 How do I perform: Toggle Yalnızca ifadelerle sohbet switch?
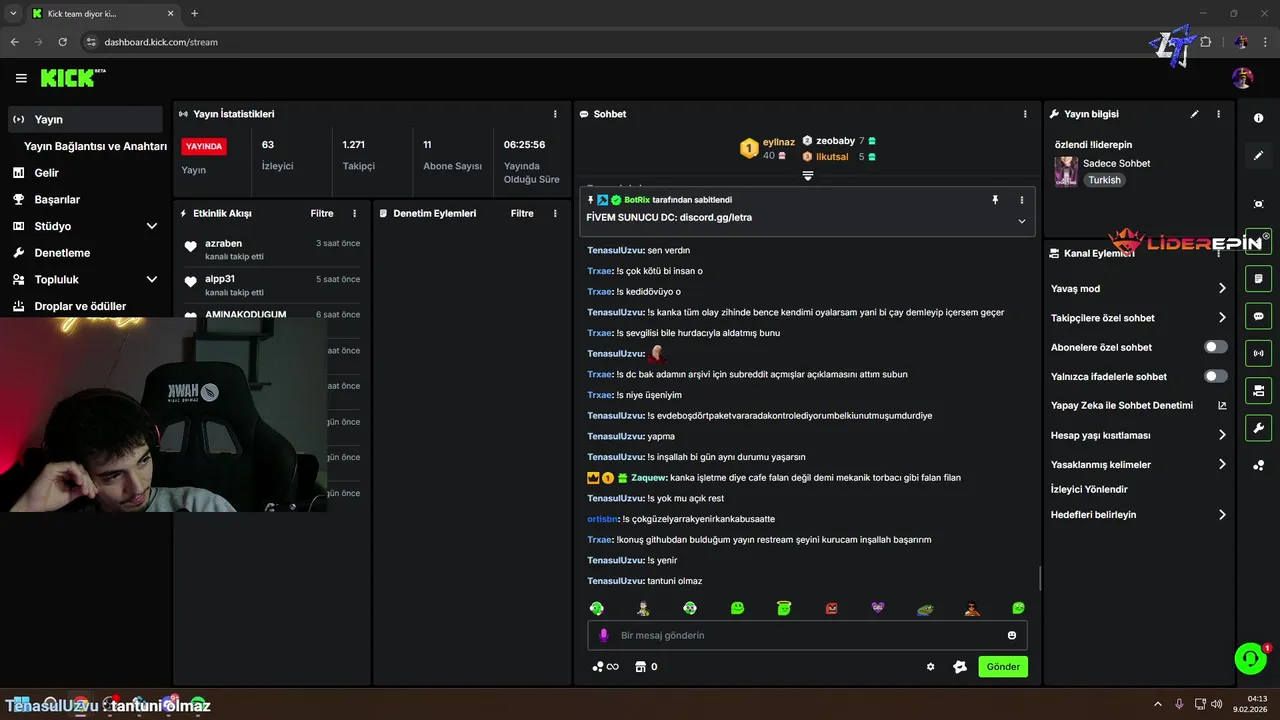pyautogui.click(x=1215, y=376)
